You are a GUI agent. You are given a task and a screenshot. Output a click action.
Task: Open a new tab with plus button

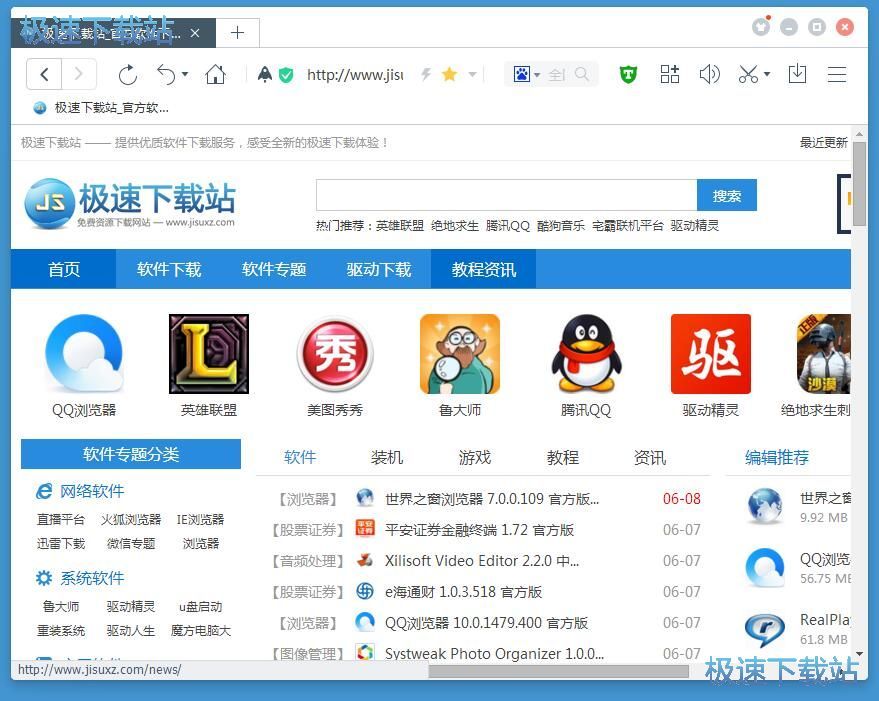click(238, 33)
